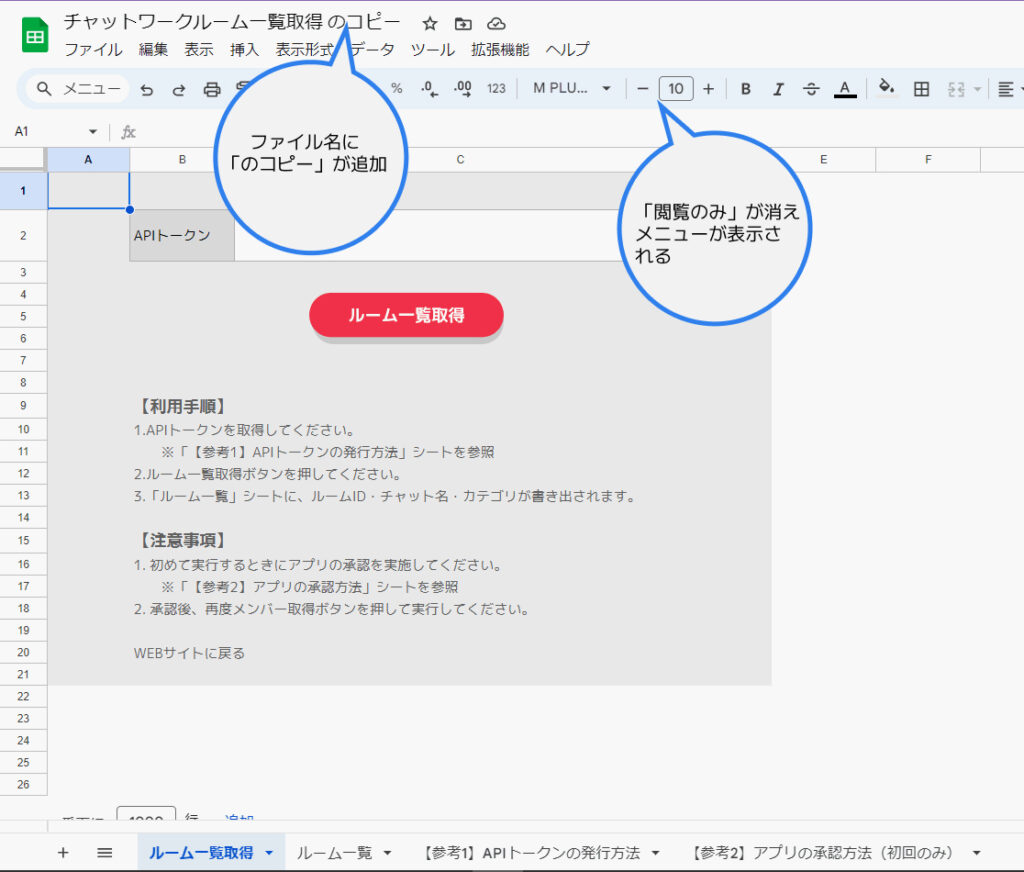Open the move to folder icon
Screen dimensions: 1024x872
463,24
